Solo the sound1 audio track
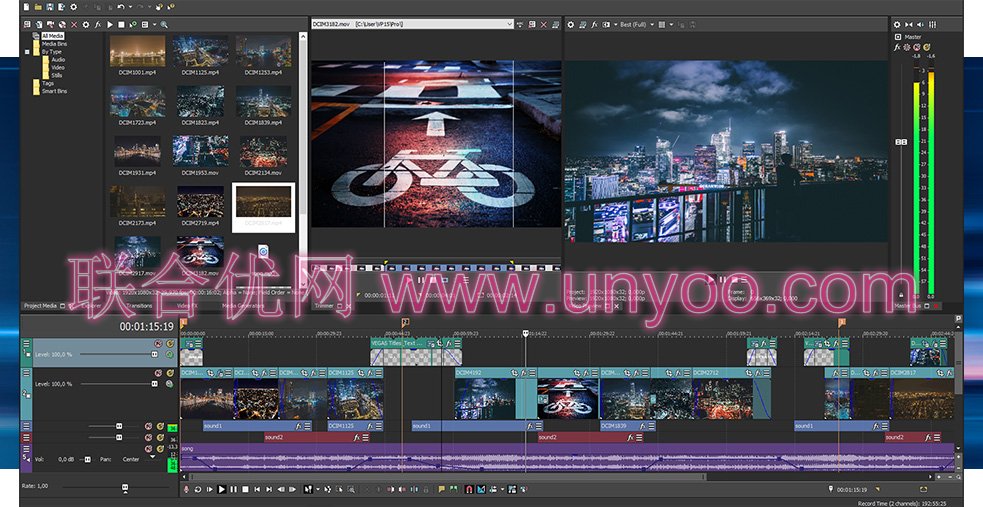Screen dimensions: 983x507 160,426
